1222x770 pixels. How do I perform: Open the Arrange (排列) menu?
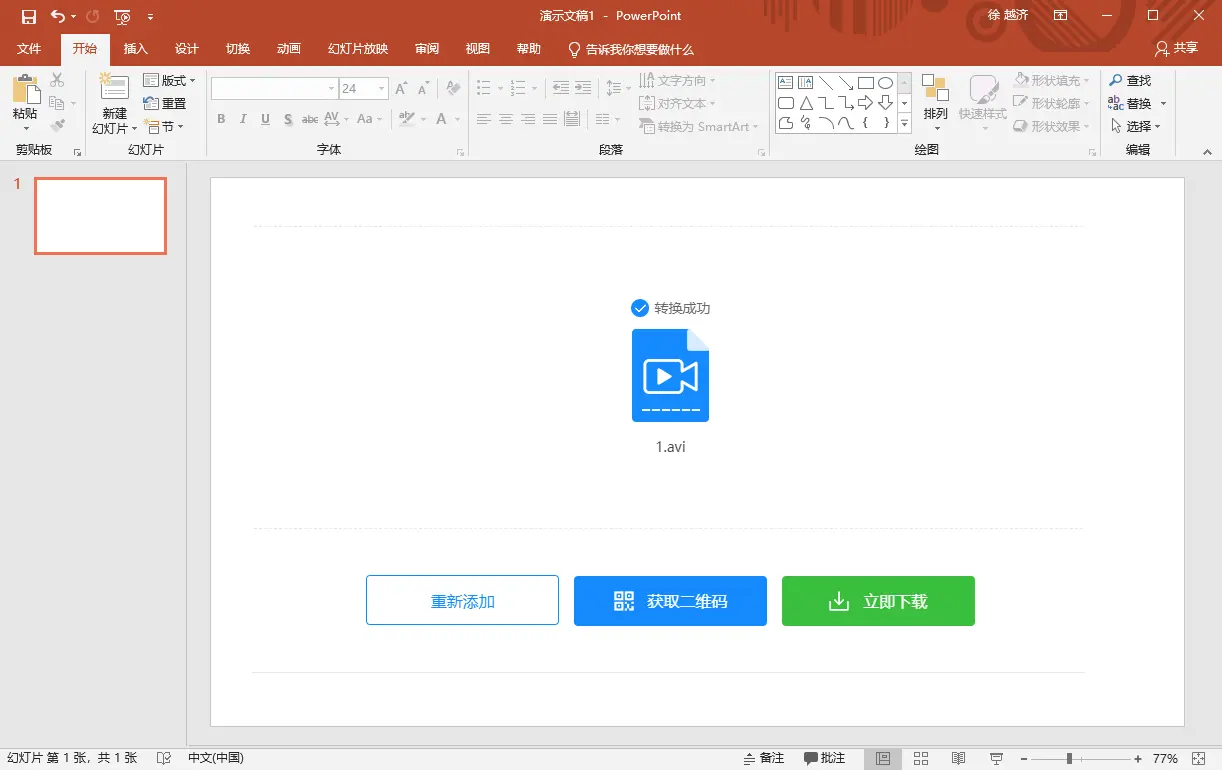click(x=935, y=102)
